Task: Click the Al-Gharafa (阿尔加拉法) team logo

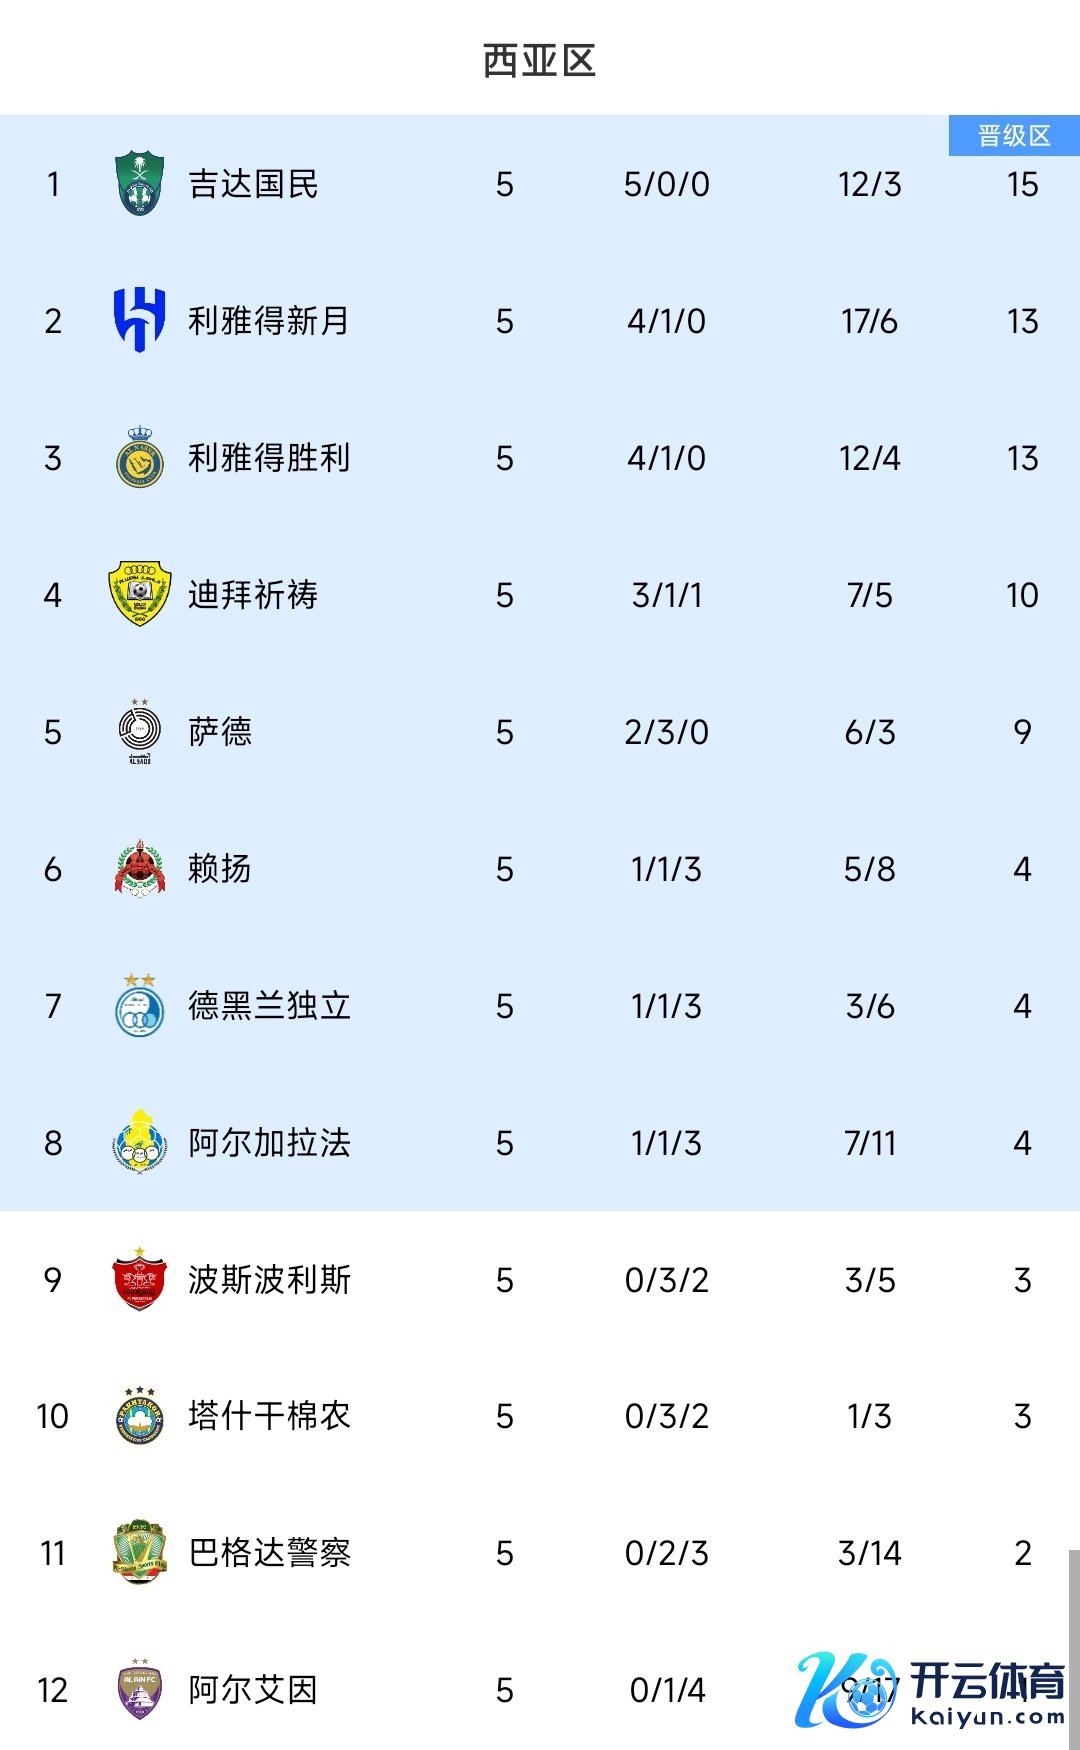Action: pos(139,1142)
